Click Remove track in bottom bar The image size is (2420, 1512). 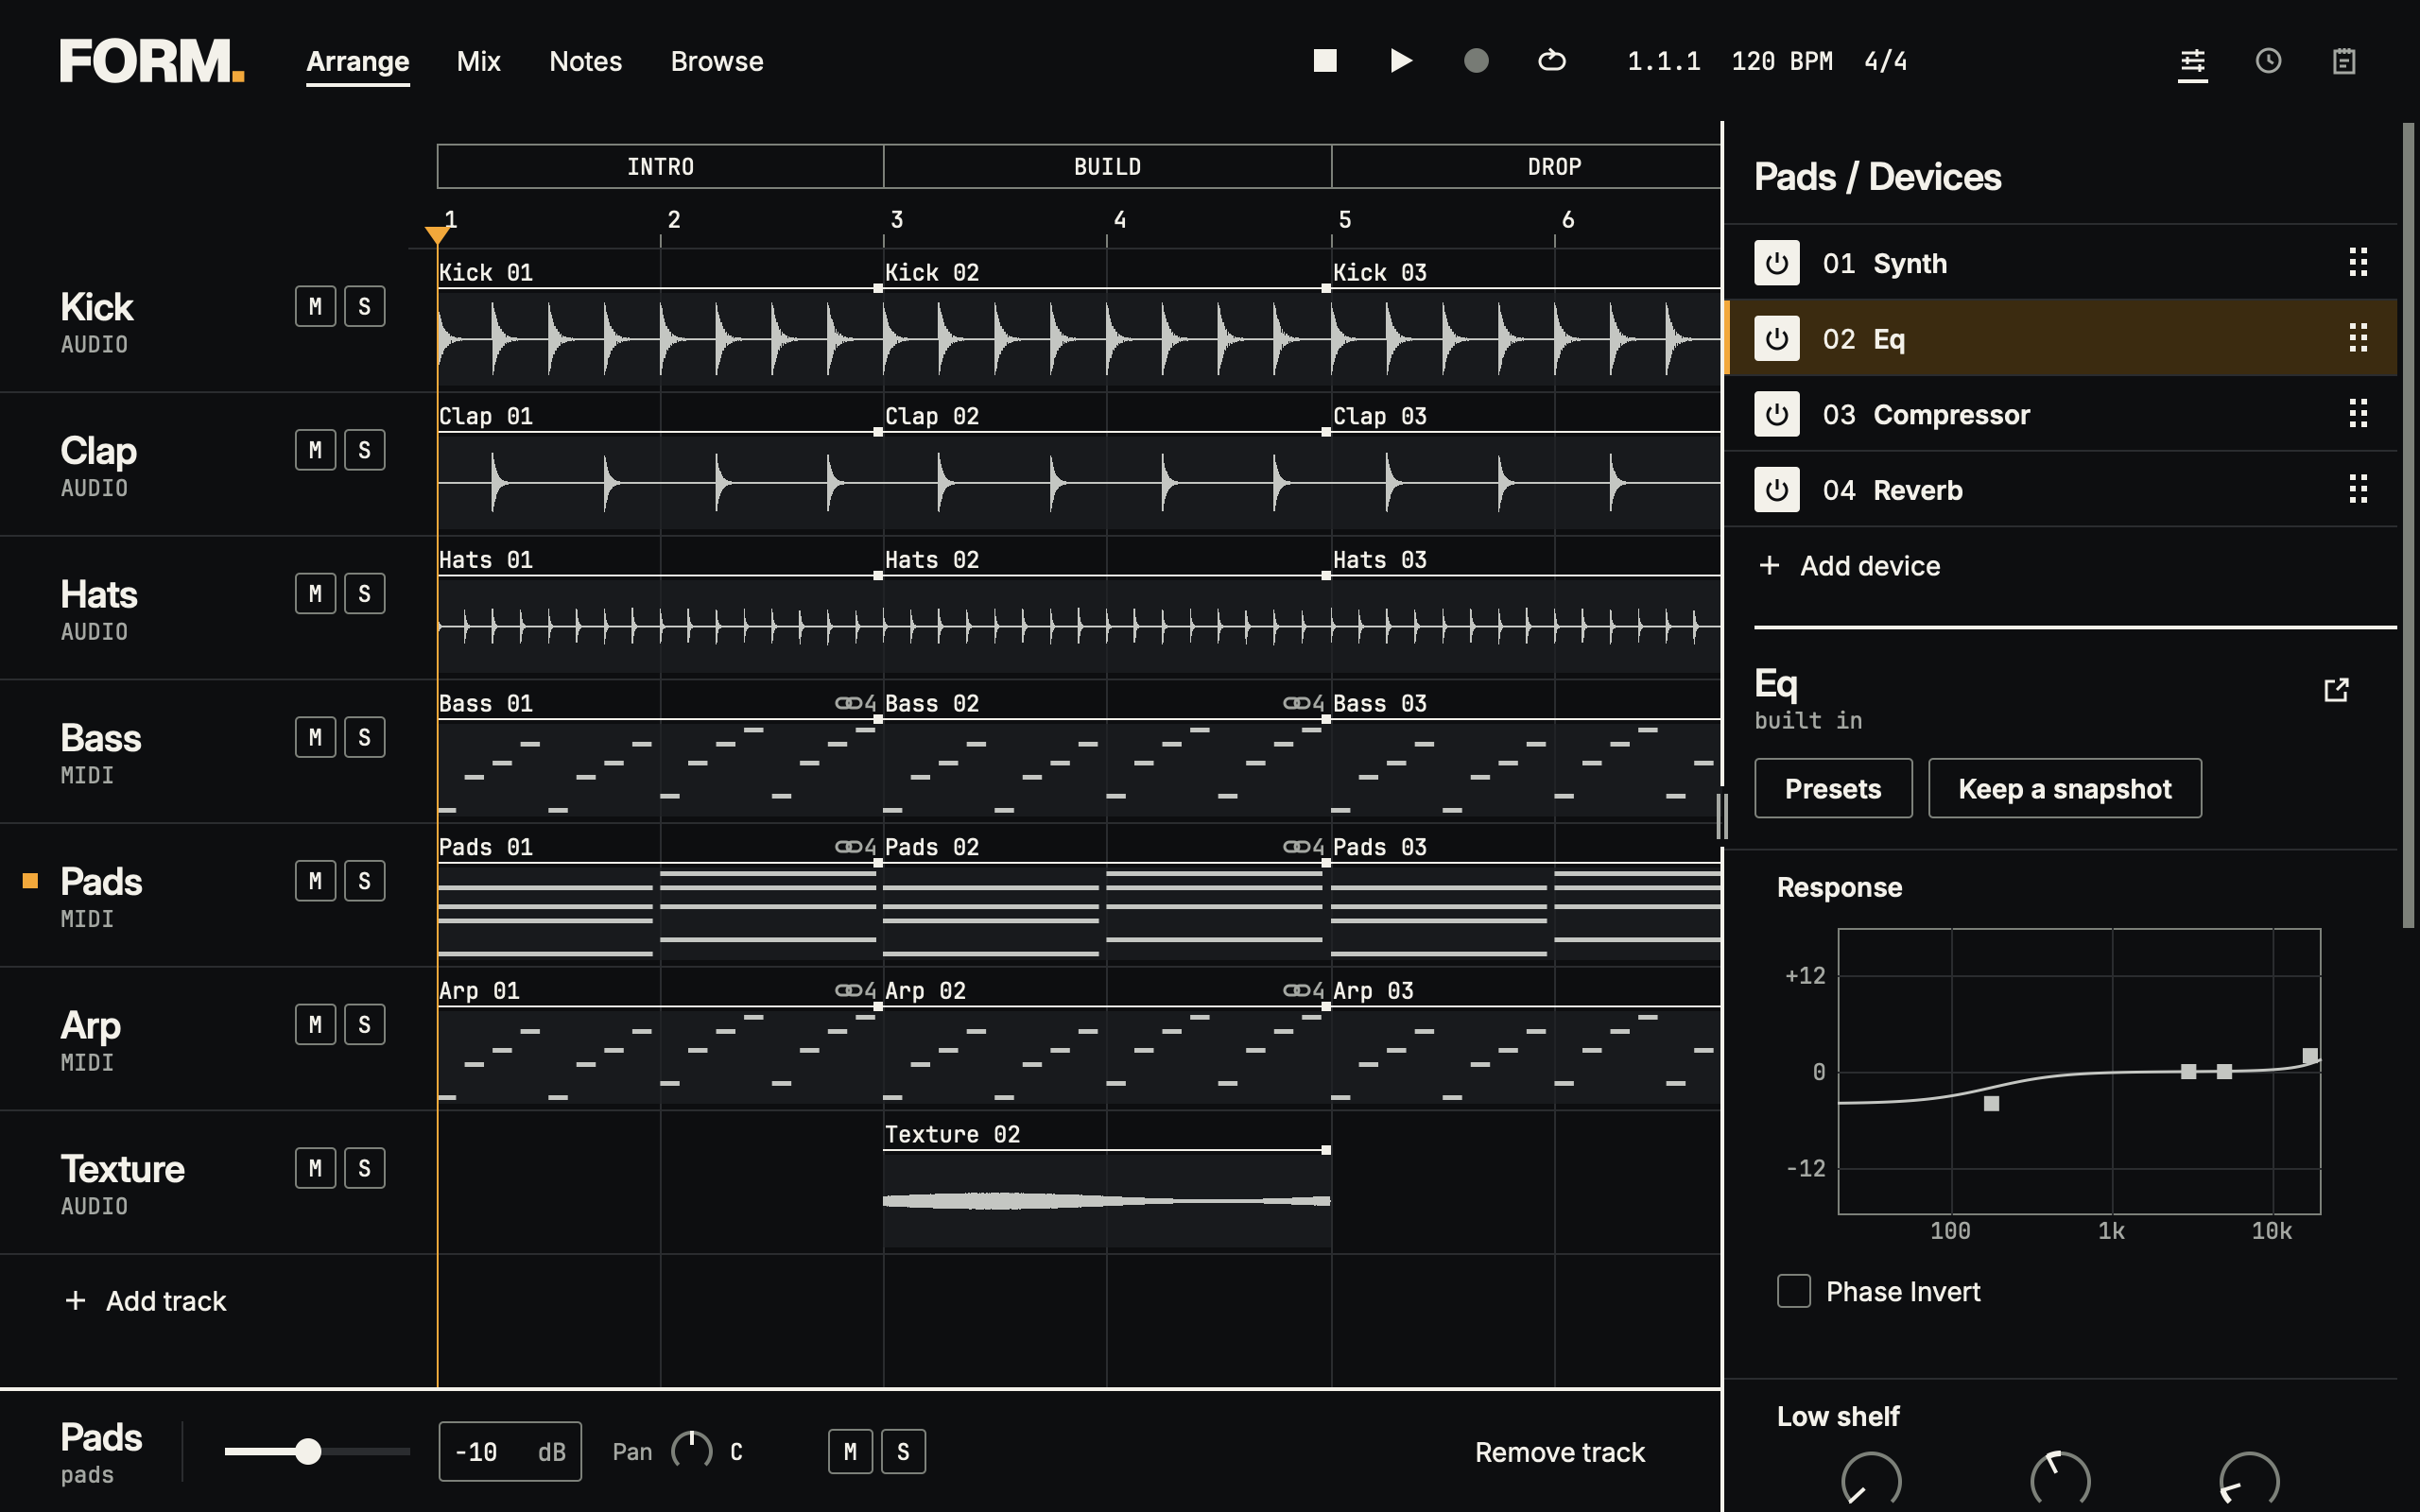coord(1560,1452)
